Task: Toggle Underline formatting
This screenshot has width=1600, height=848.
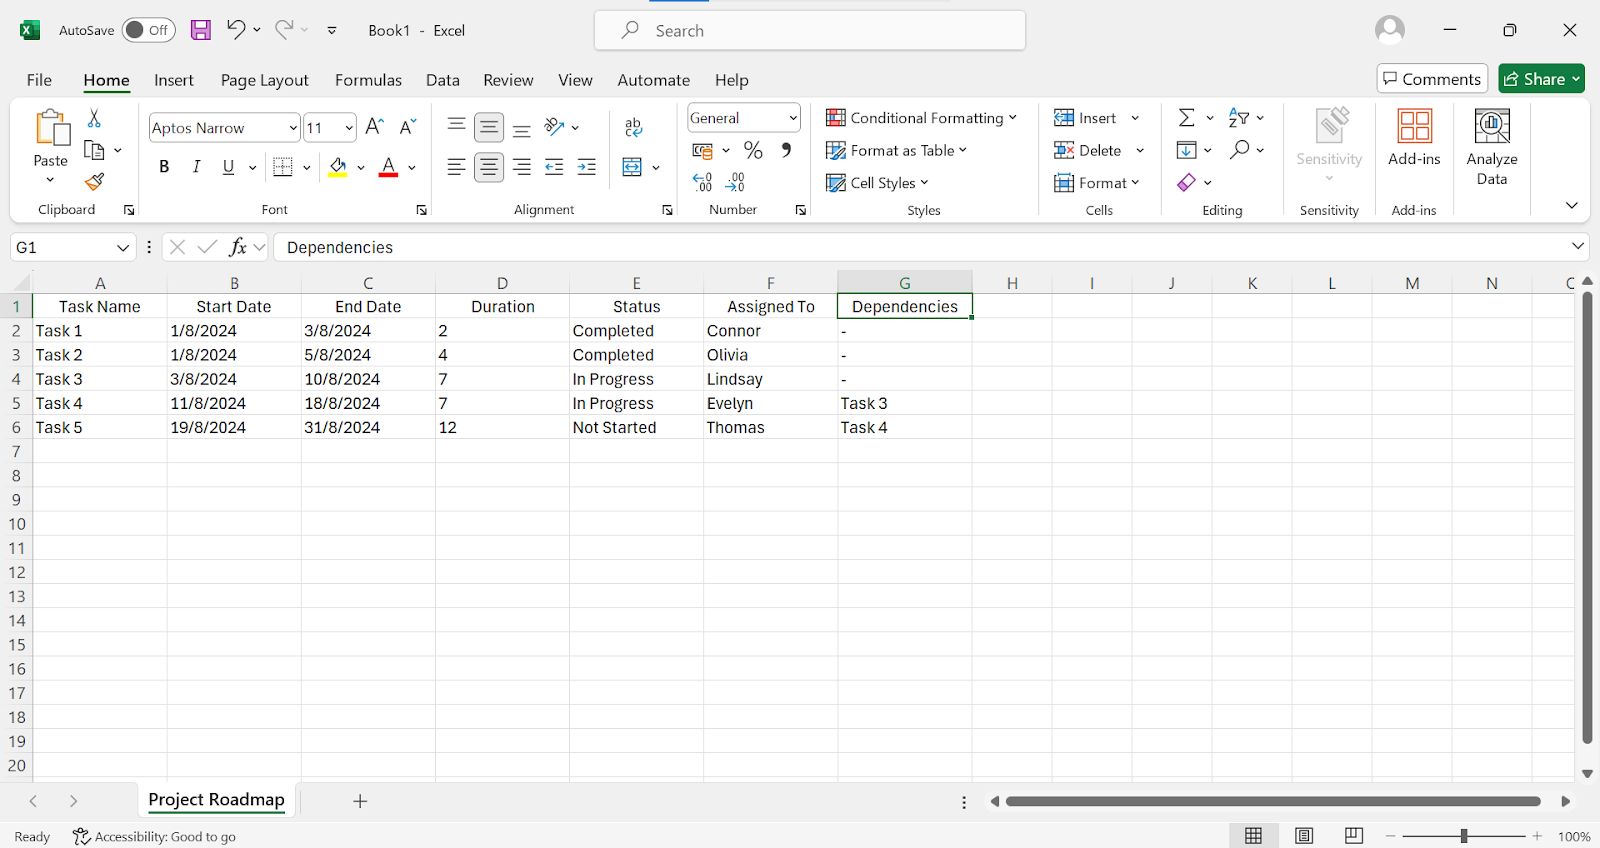Action: point(228,167)
